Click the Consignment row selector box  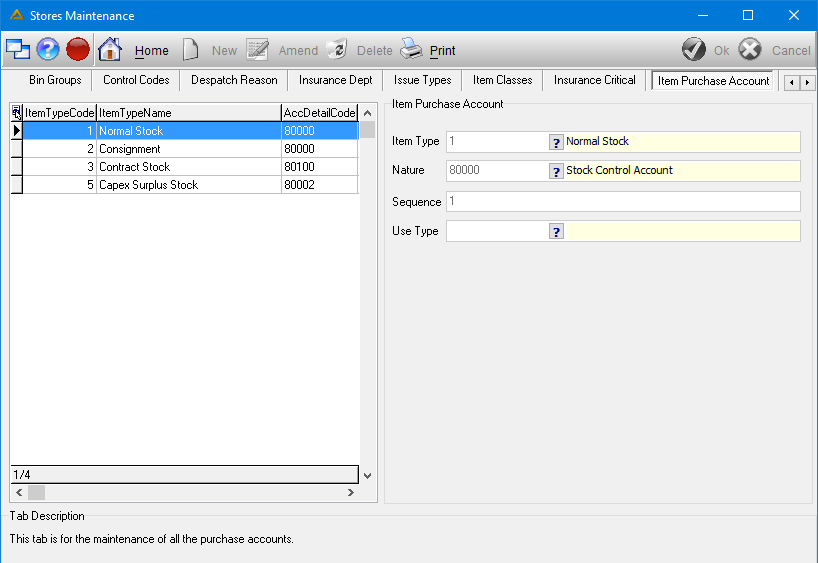tap(17, 149)
